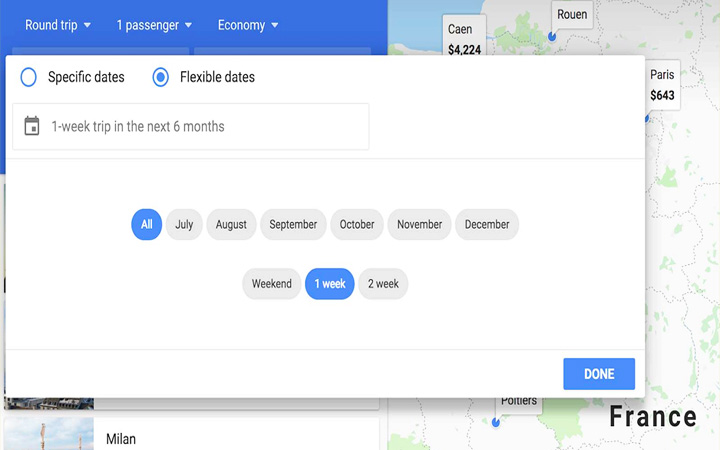Click the 1-week trip date field
The image size is (720, 450).
click(x=191, y=126)
